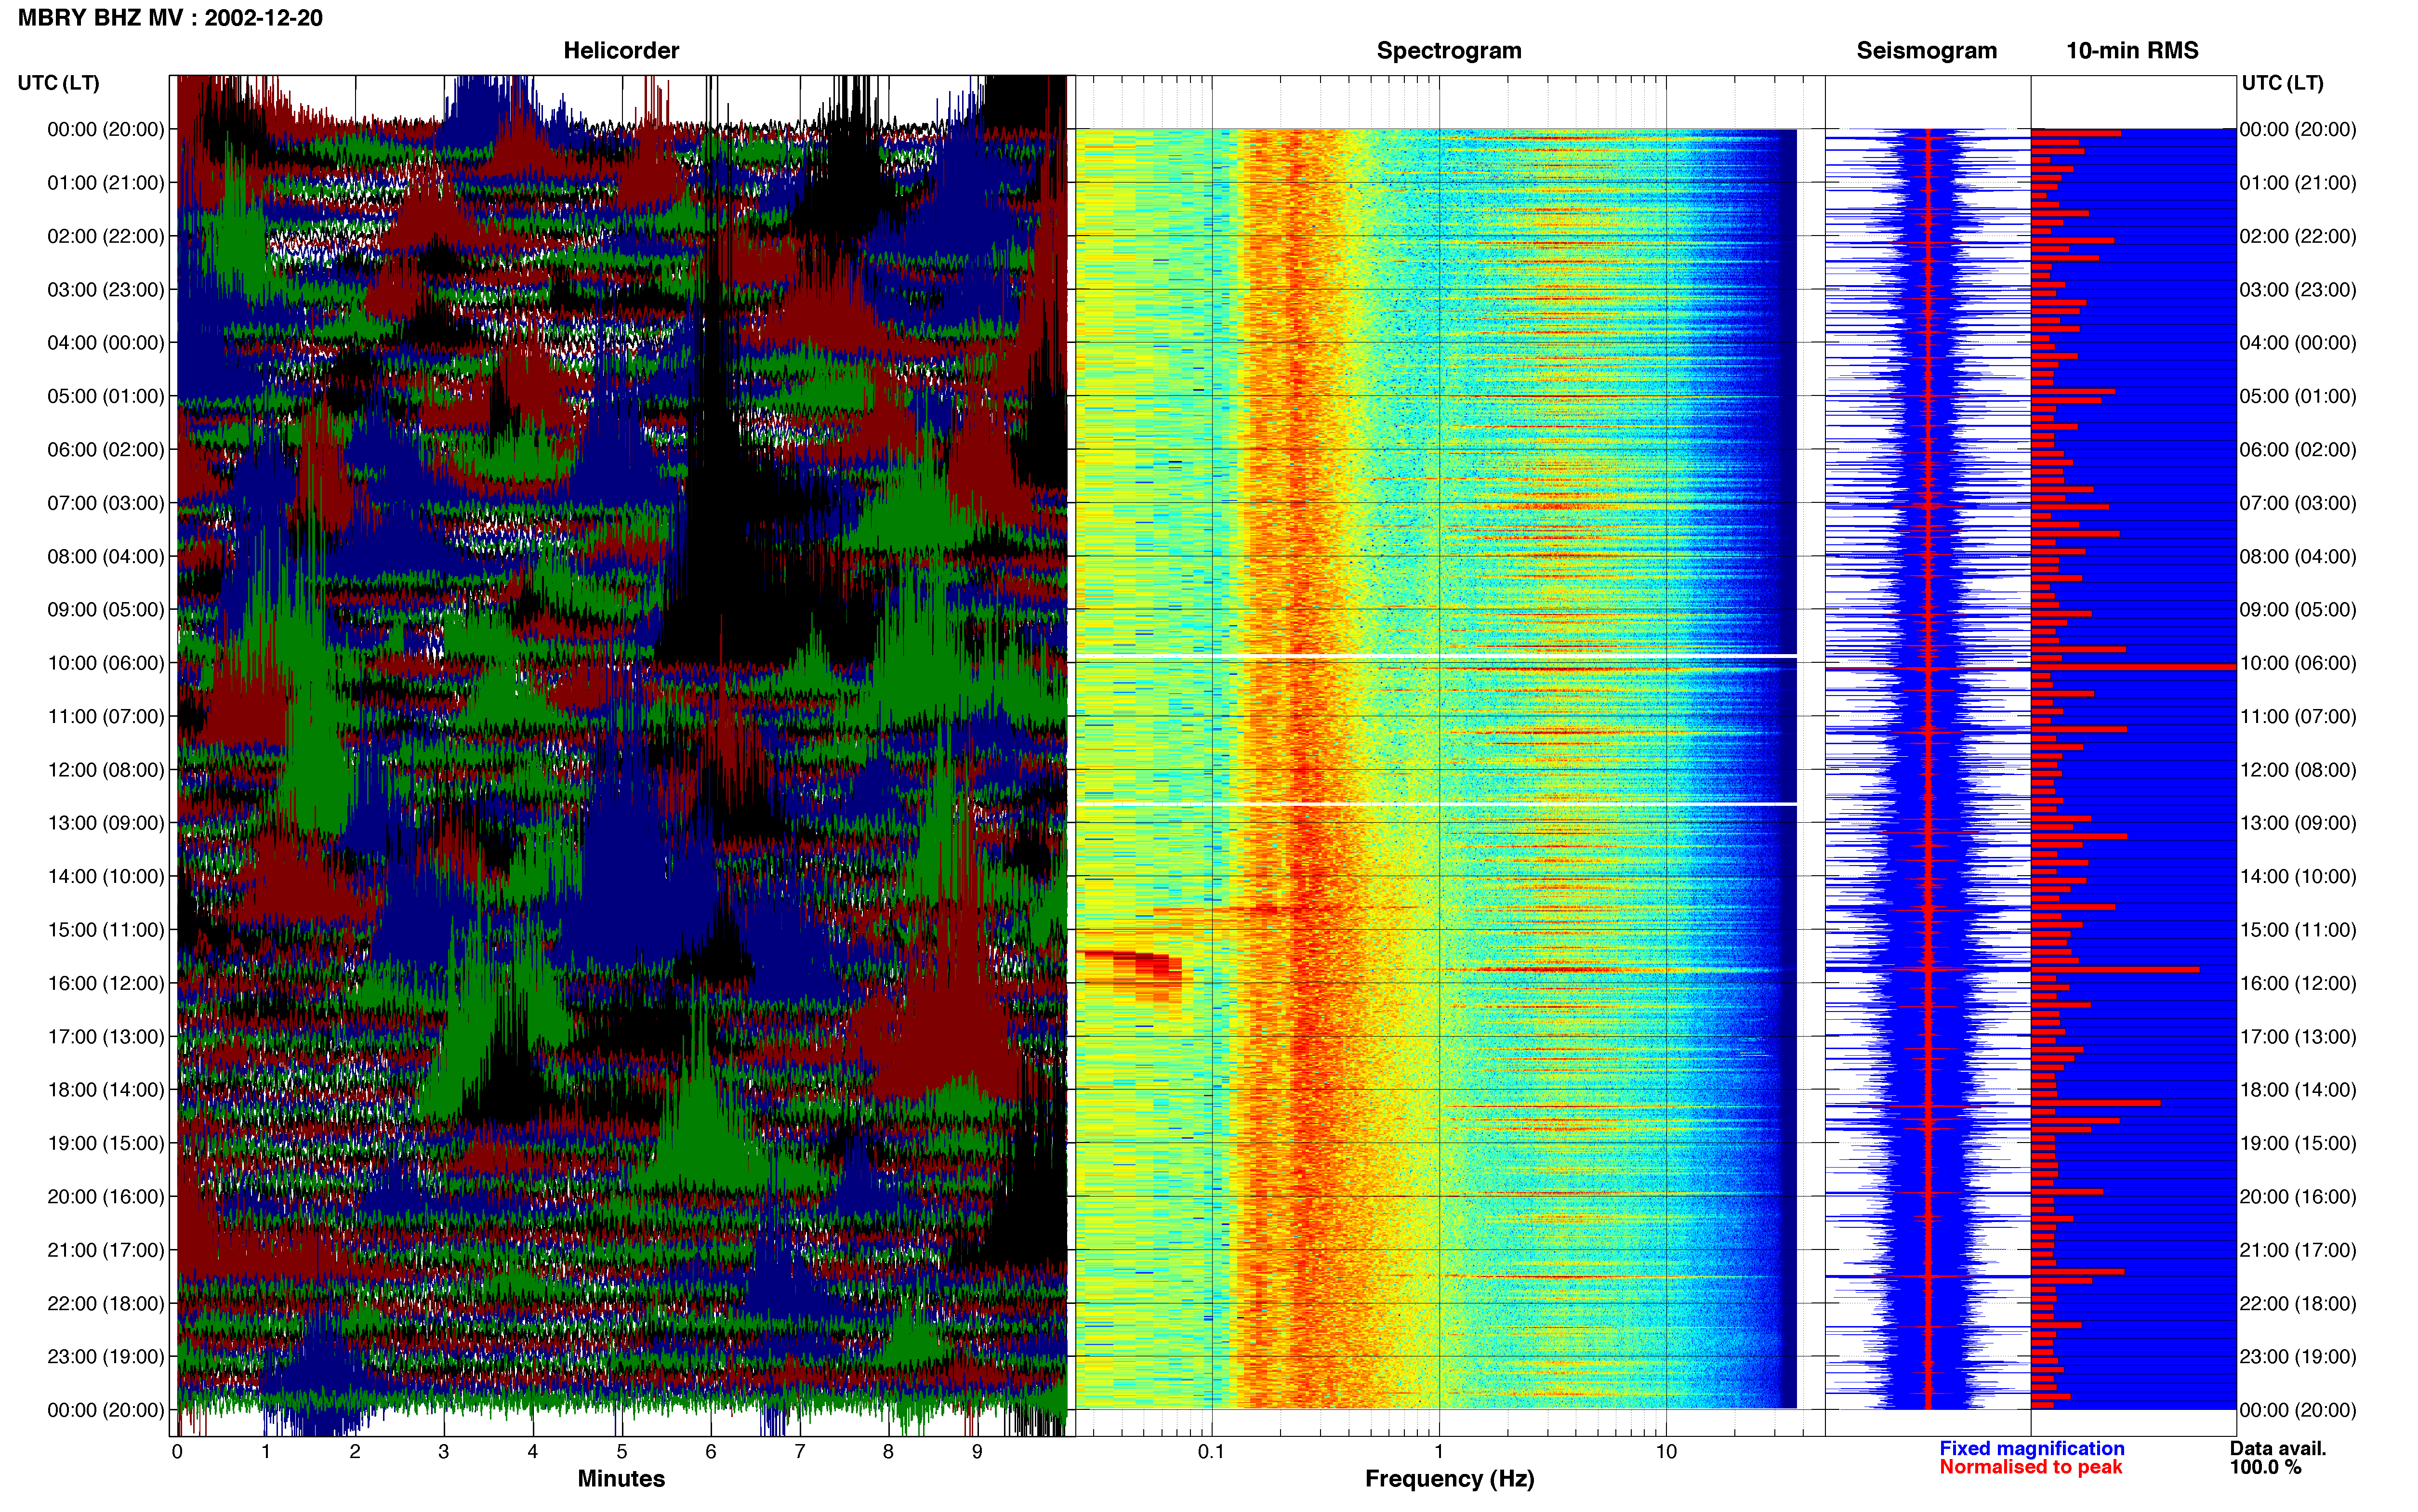Click the "Data avail." label

point(2278,1448)
